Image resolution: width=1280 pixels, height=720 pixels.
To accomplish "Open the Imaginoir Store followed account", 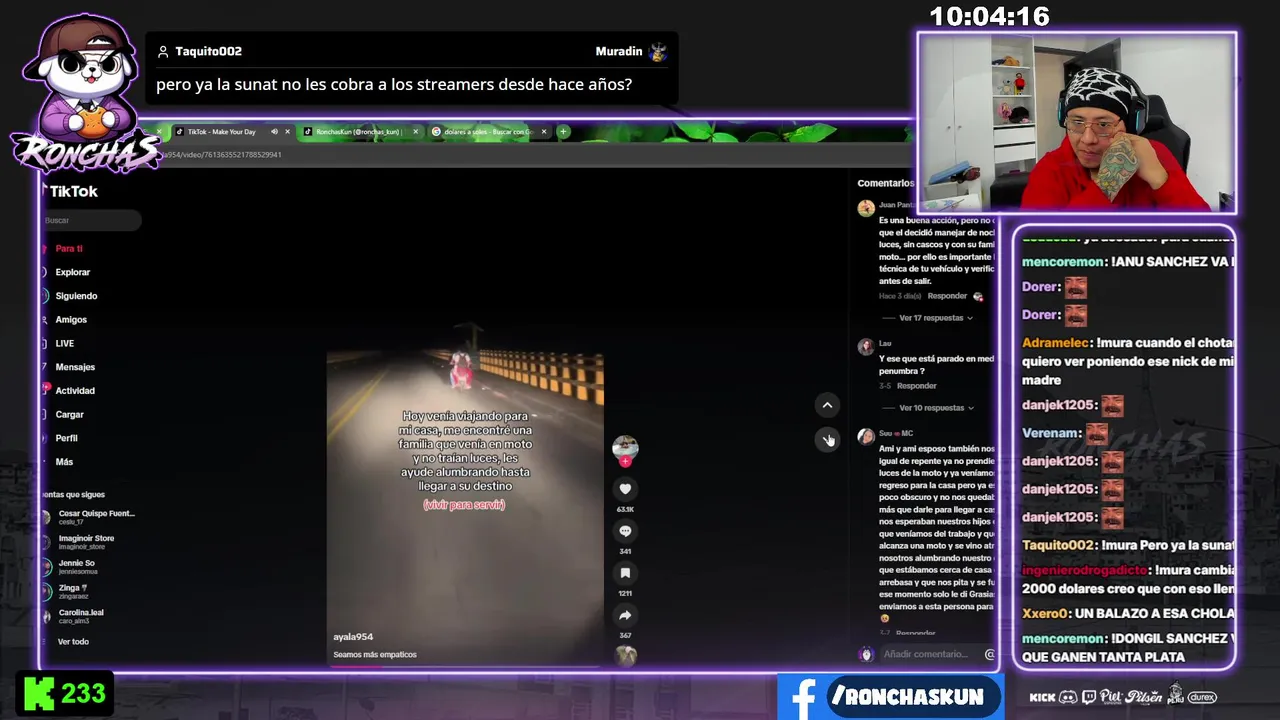I will coord(79,542).
